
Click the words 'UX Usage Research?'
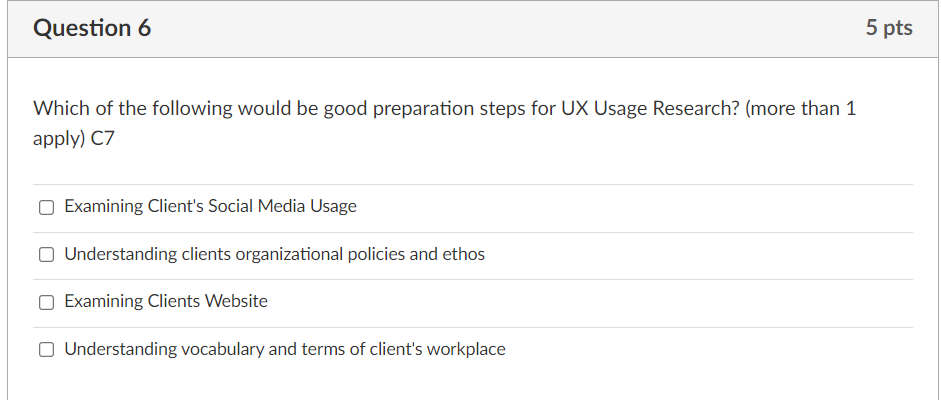pyautogui.click(x=653, y=109)
